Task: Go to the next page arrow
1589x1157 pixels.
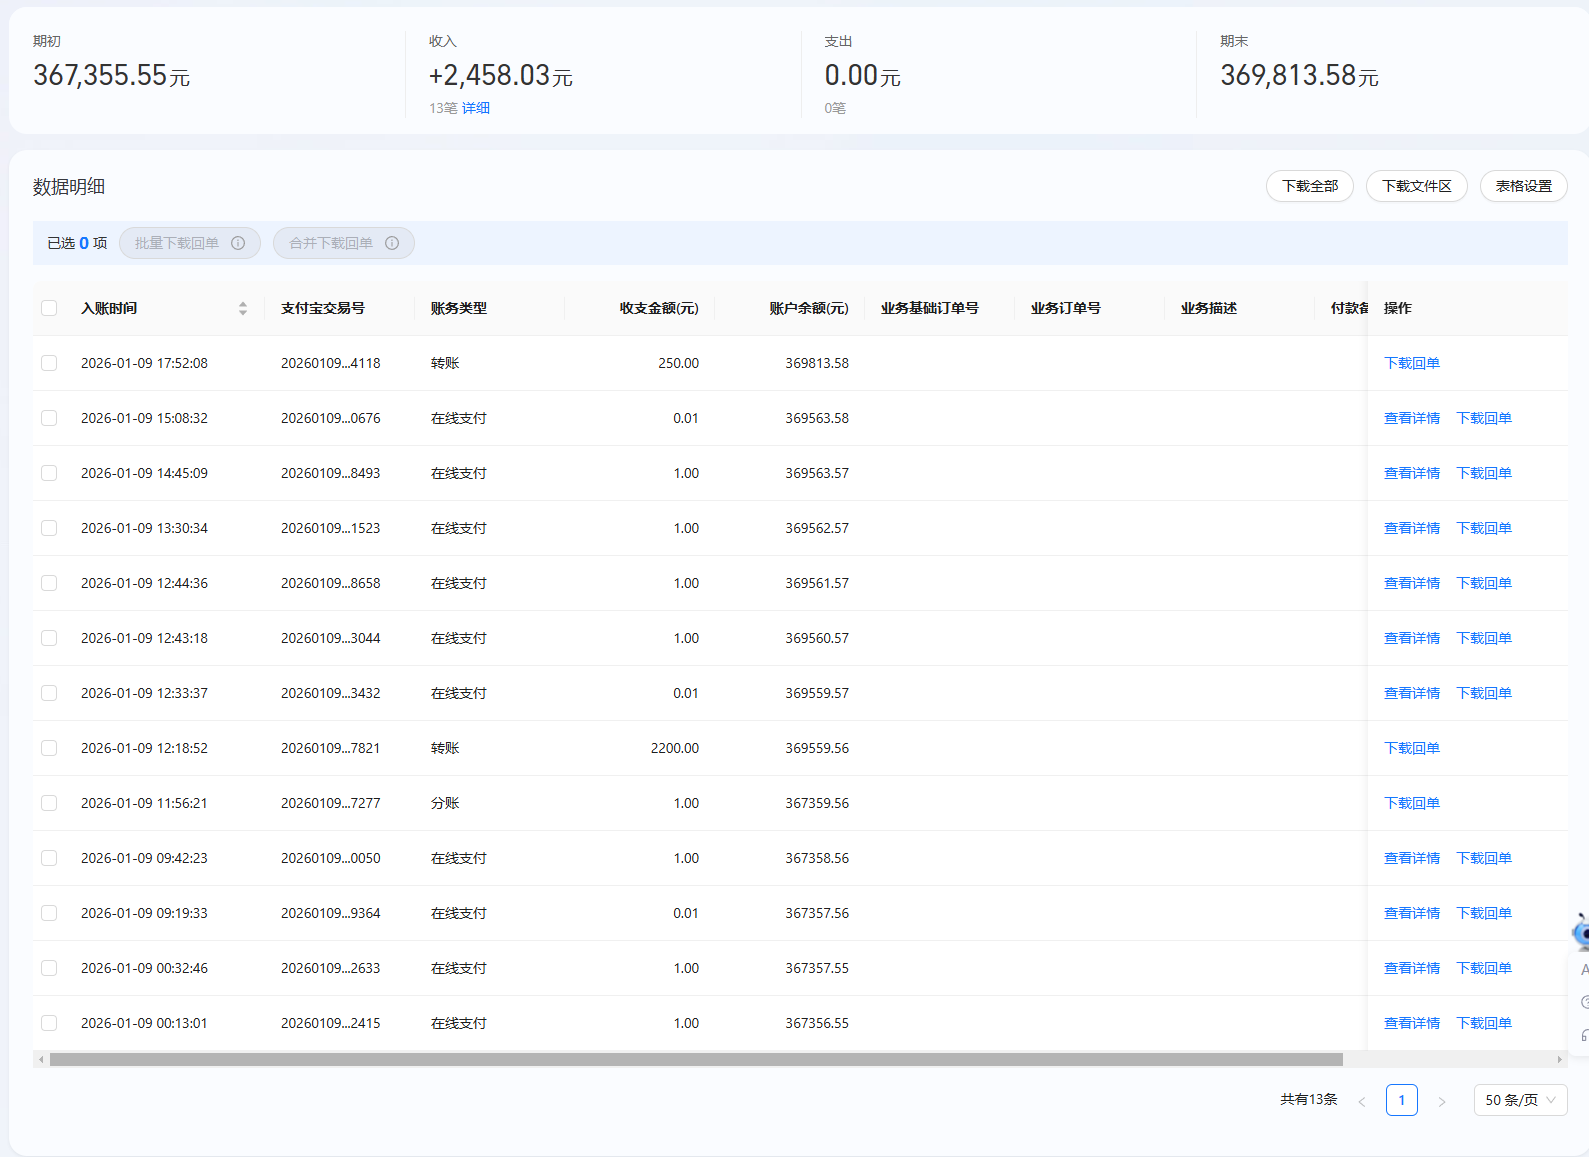Action: [1441, 1101]
